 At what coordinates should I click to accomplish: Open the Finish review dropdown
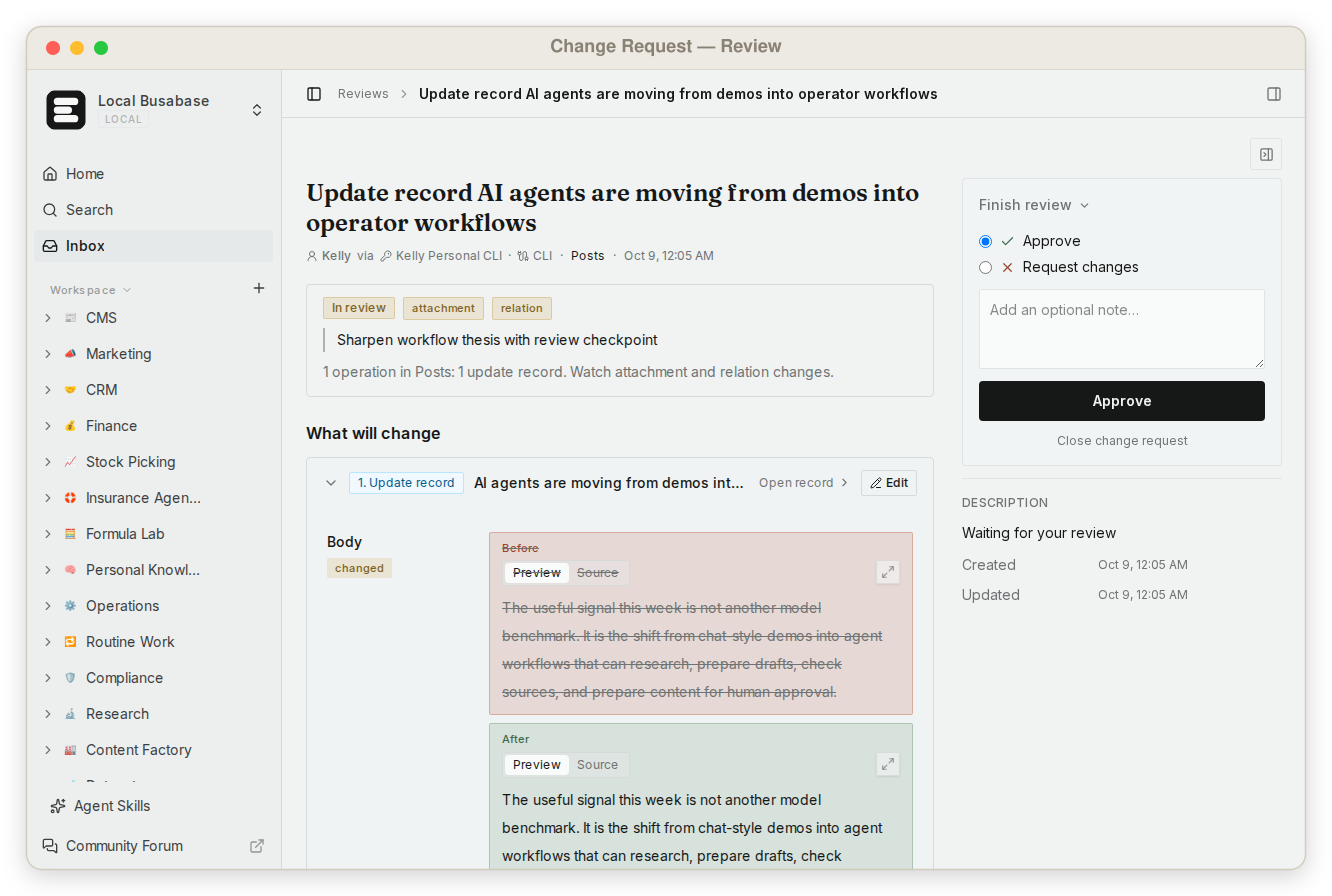click(x=1034, y=205)
